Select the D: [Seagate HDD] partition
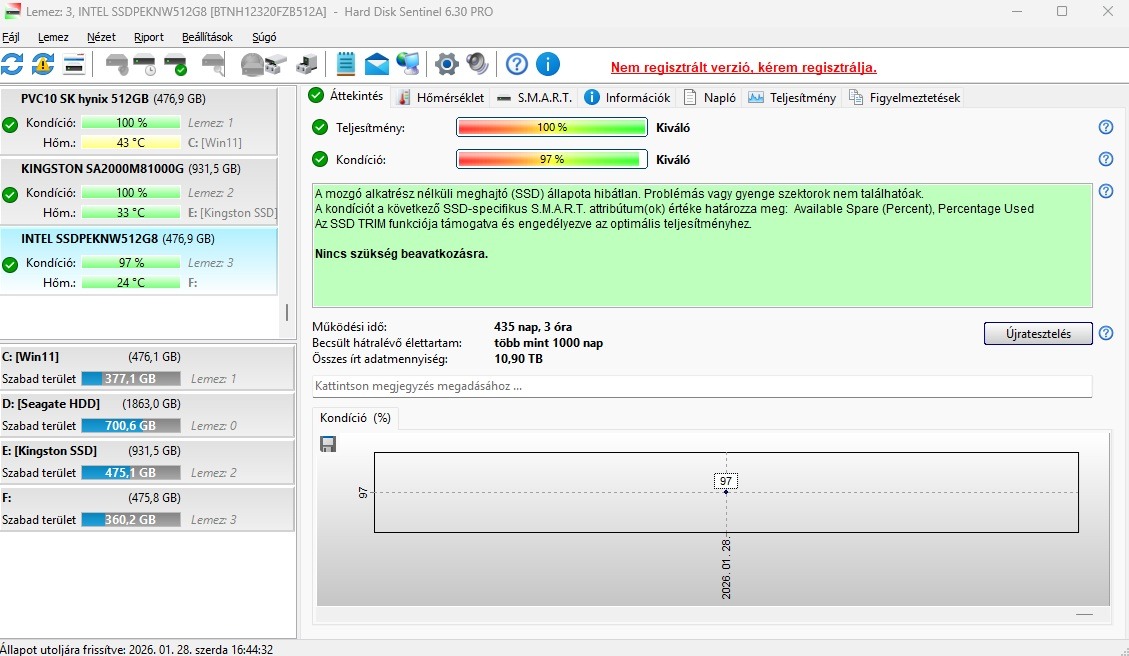Image resolution: width=1129 pixels, height=656 pixels. coord(147,414)
